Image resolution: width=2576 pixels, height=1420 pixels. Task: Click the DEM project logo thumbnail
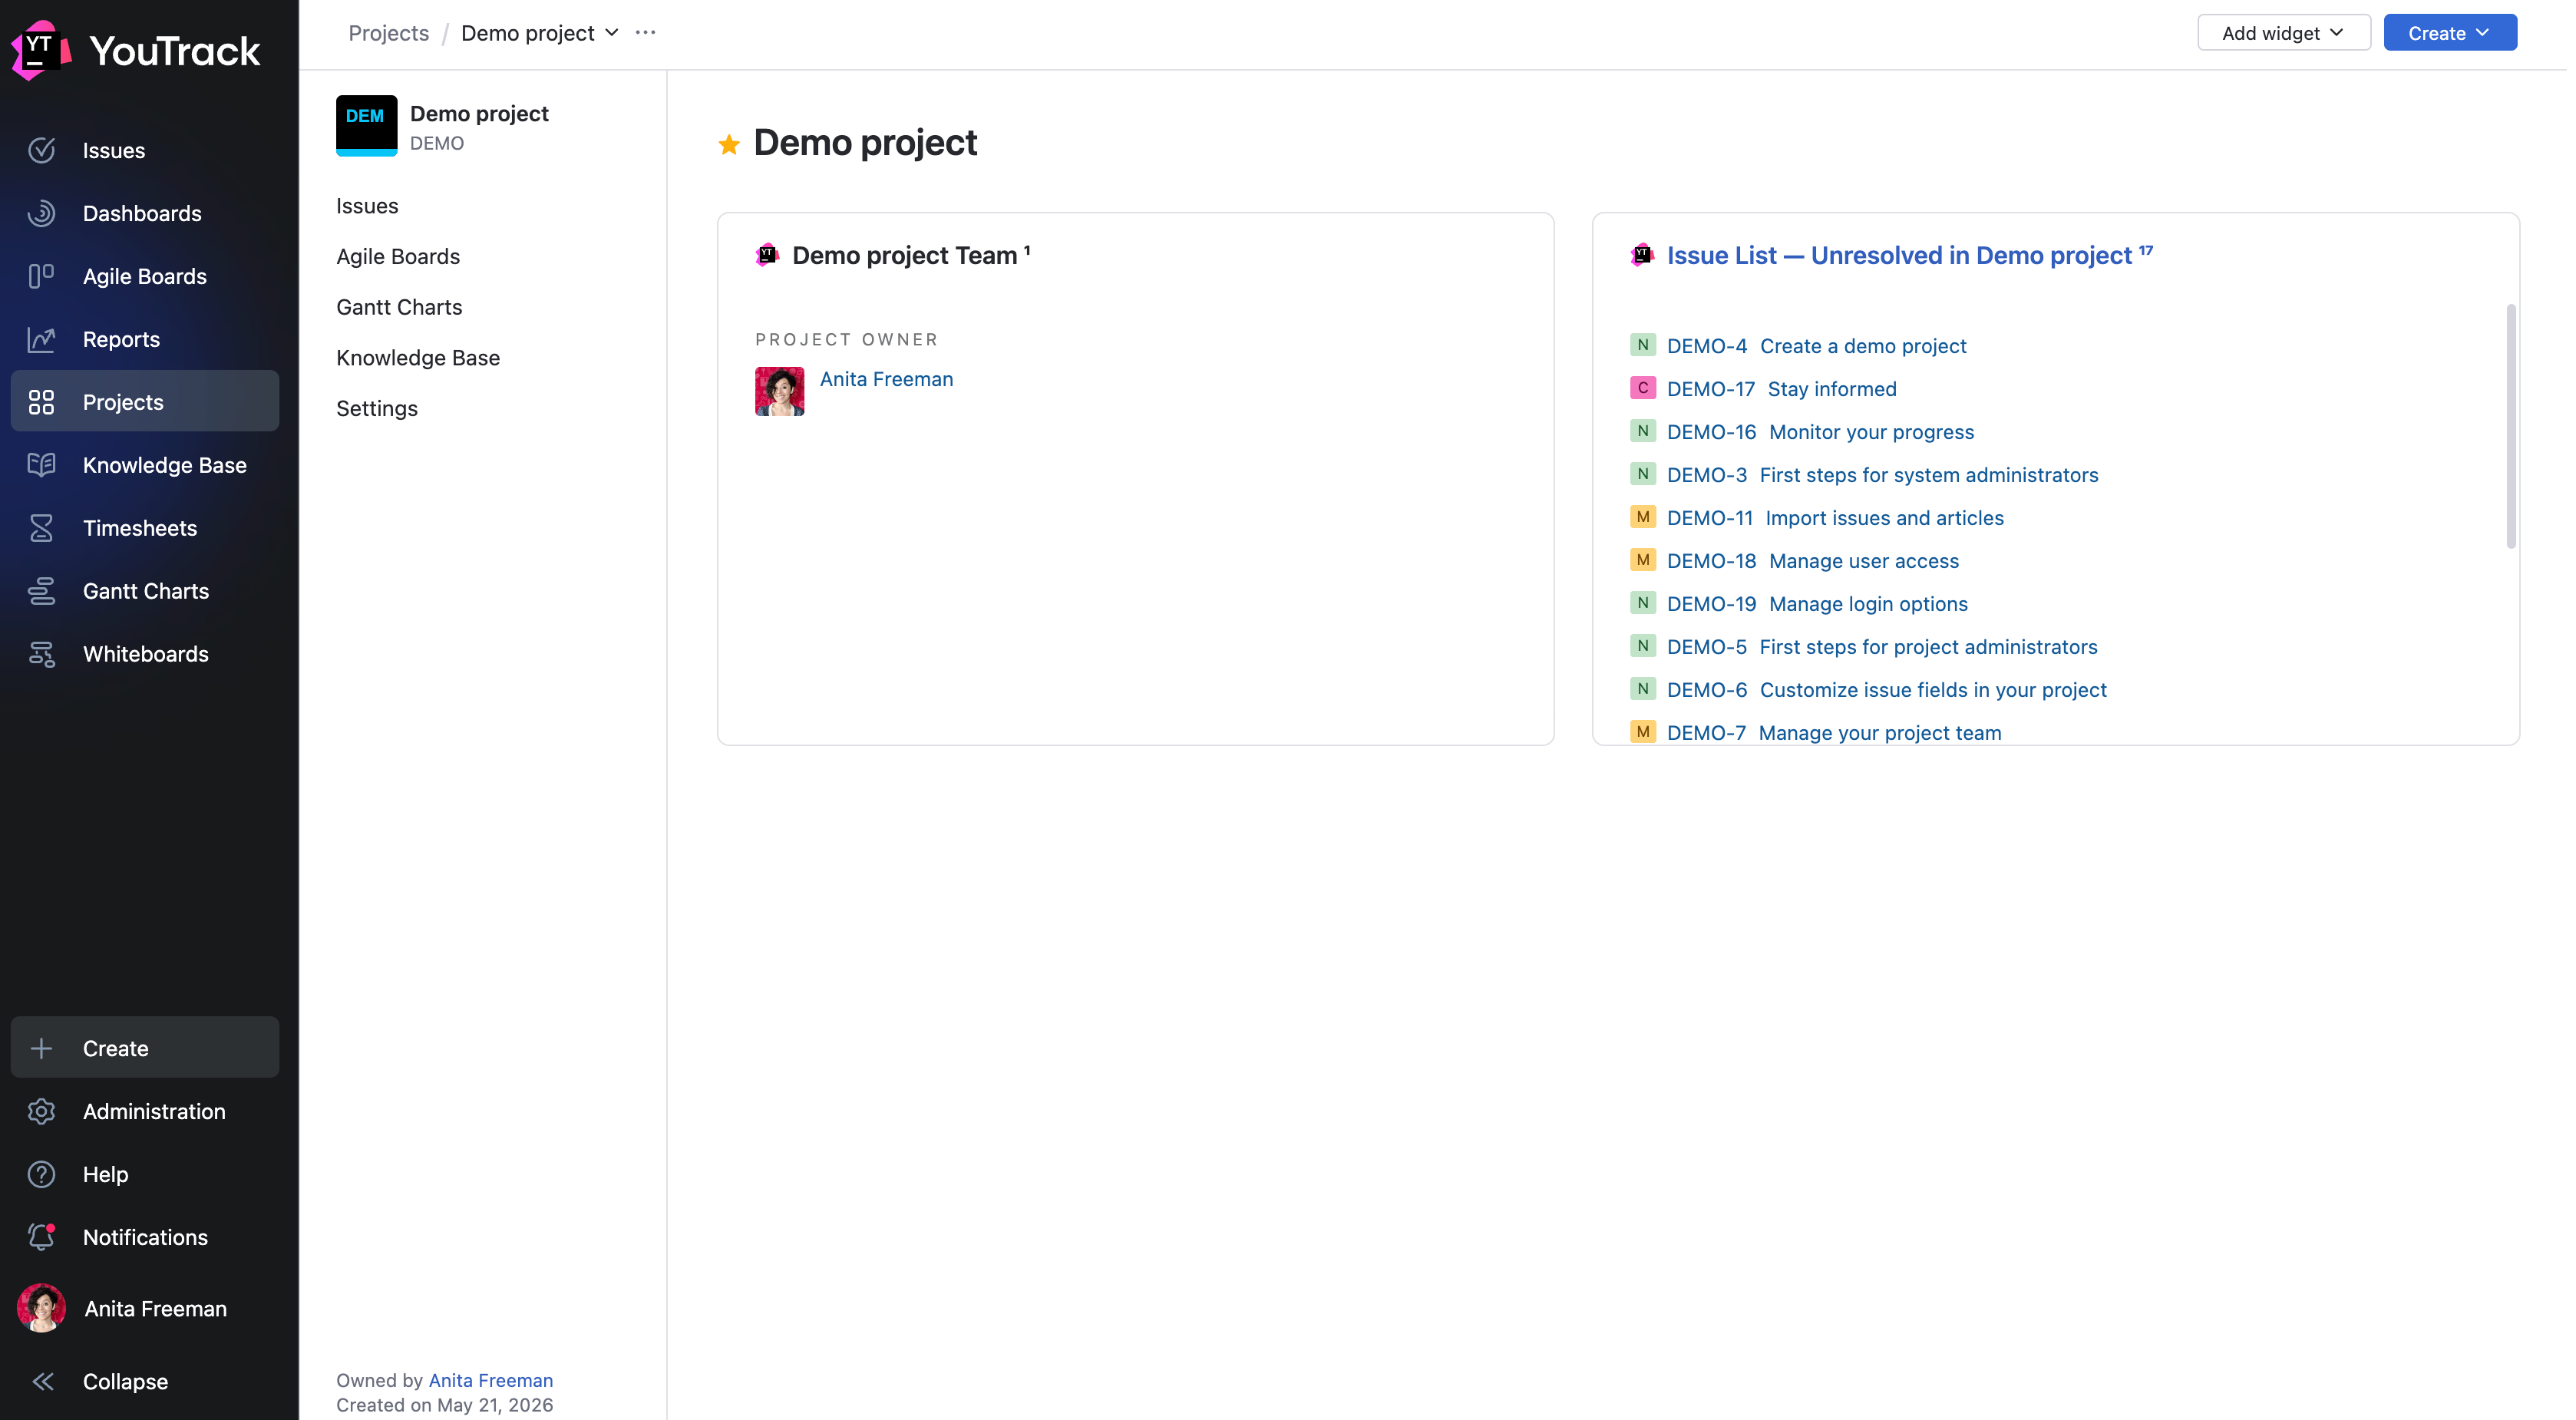(x=366, y=126)
